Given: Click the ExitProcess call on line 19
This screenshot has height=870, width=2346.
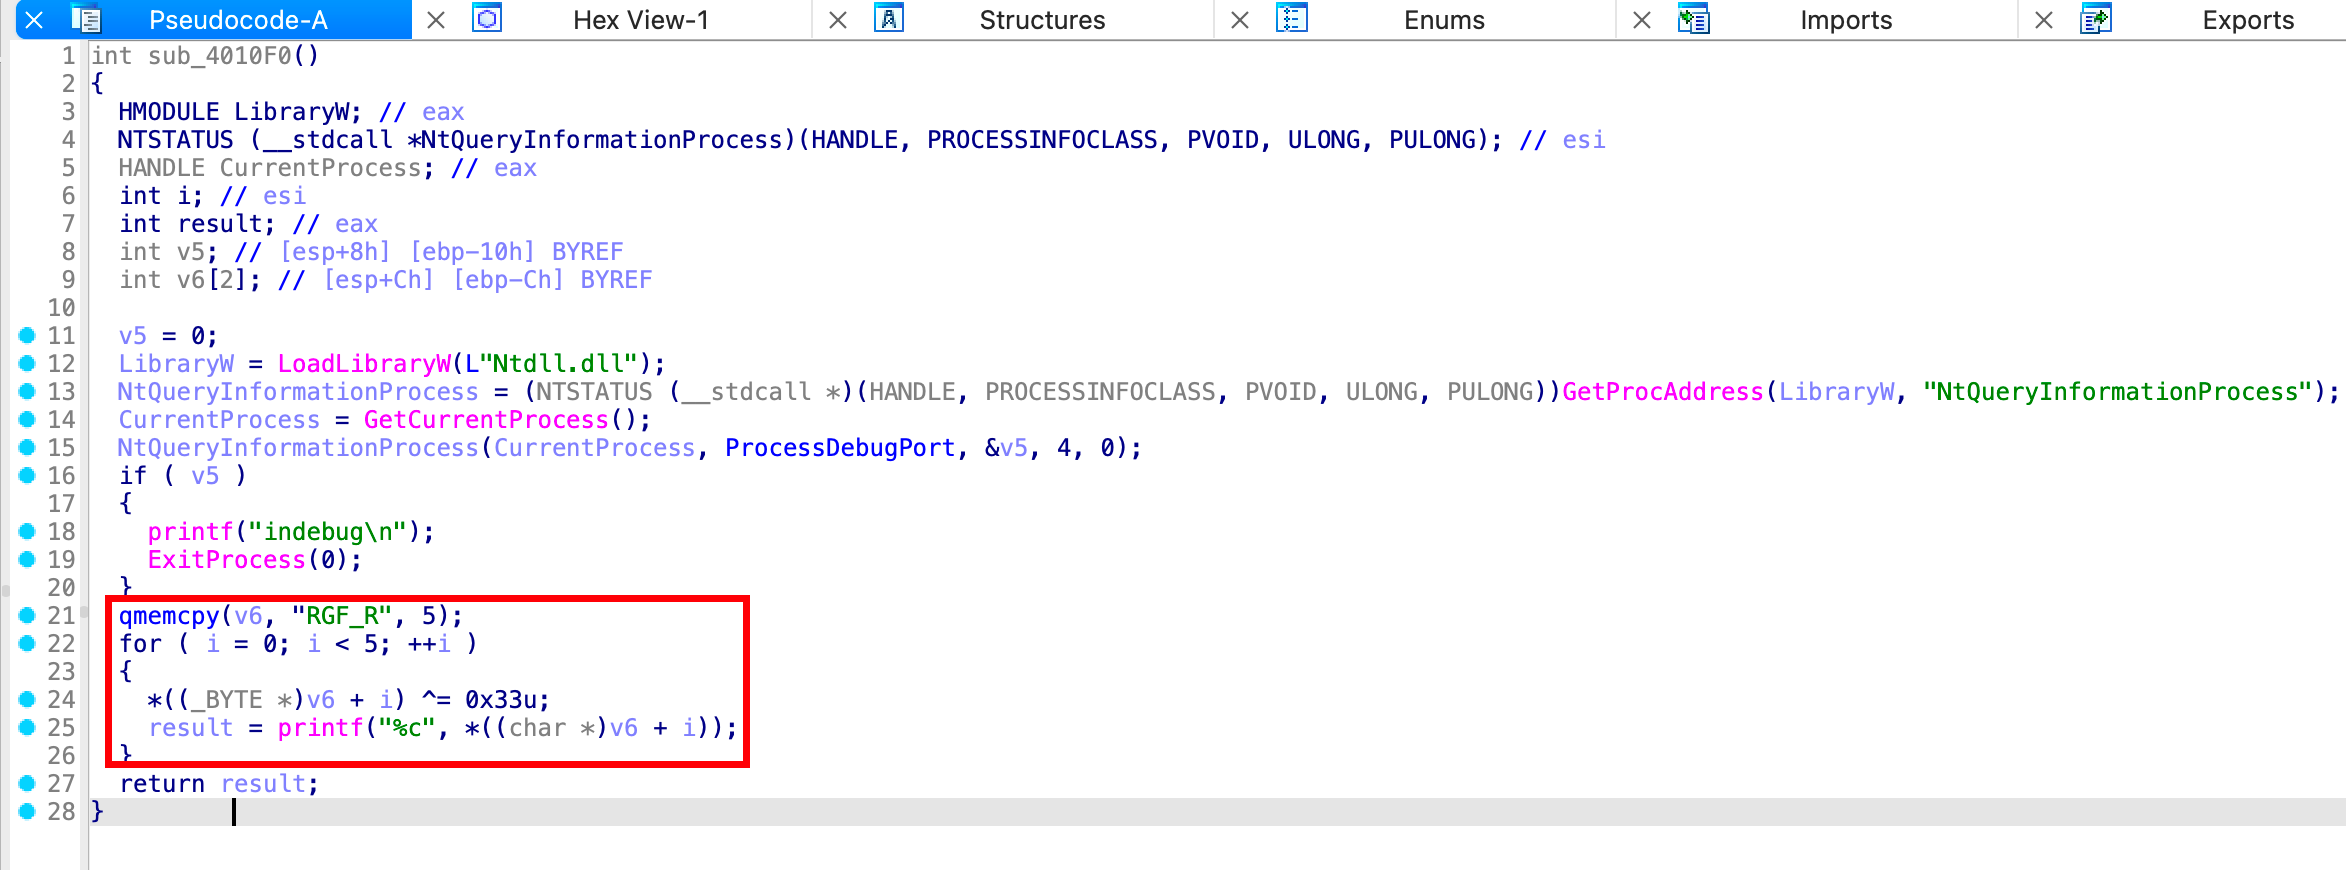Looking at the screenshot, I should [x=226, y=560].
